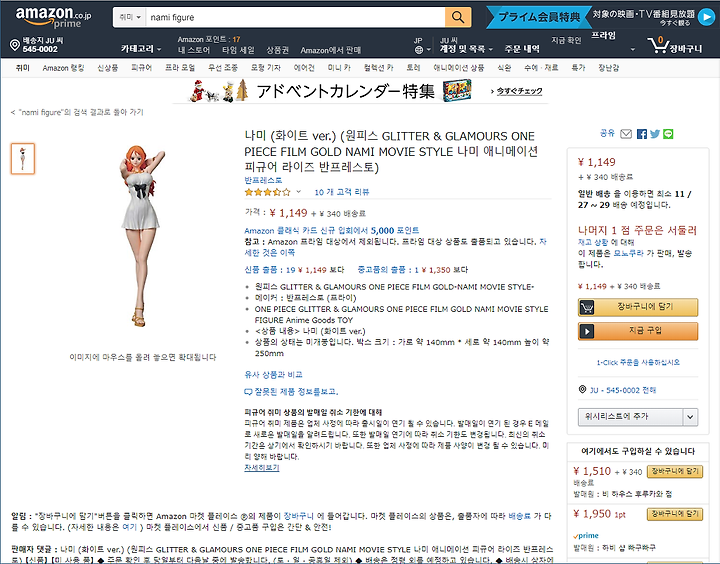Share product on Twitter
Image resolution: width=720 pixels, height=564 pixels.
(655, 134)
